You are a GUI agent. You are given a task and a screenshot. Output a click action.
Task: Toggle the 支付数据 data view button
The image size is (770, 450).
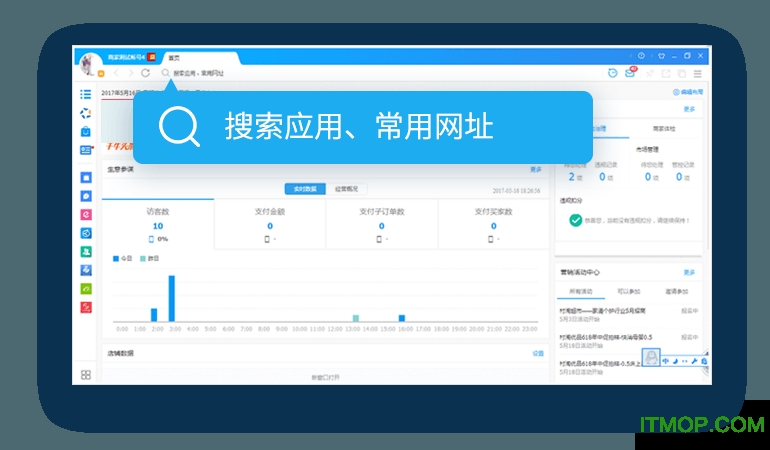pyautogui.click(x=304, y=188)
